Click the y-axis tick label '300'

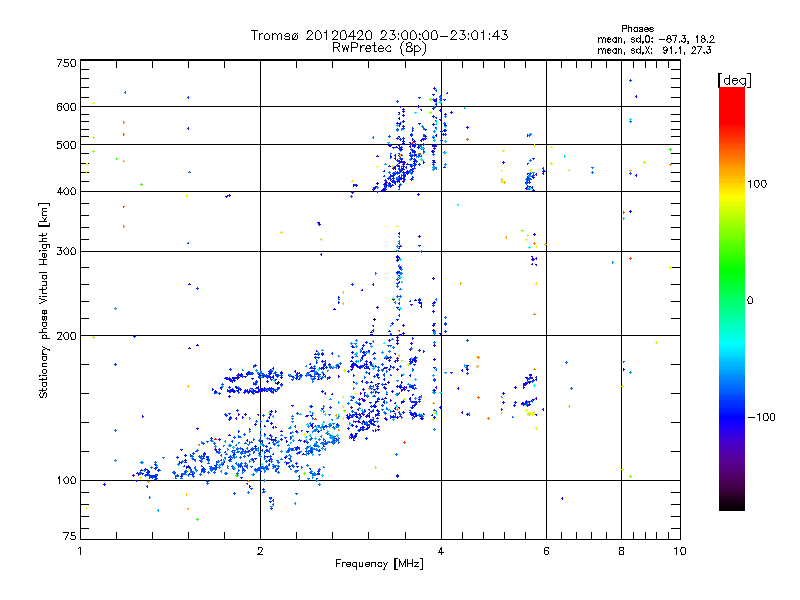(x=66, y=252)
